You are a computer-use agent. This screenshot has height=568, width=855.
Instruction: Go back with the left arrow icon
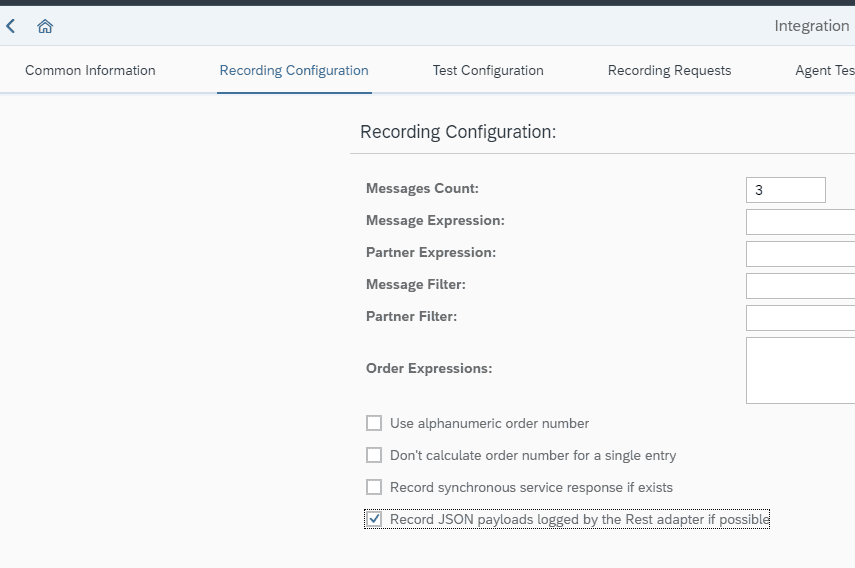click(x=10, y=26)
